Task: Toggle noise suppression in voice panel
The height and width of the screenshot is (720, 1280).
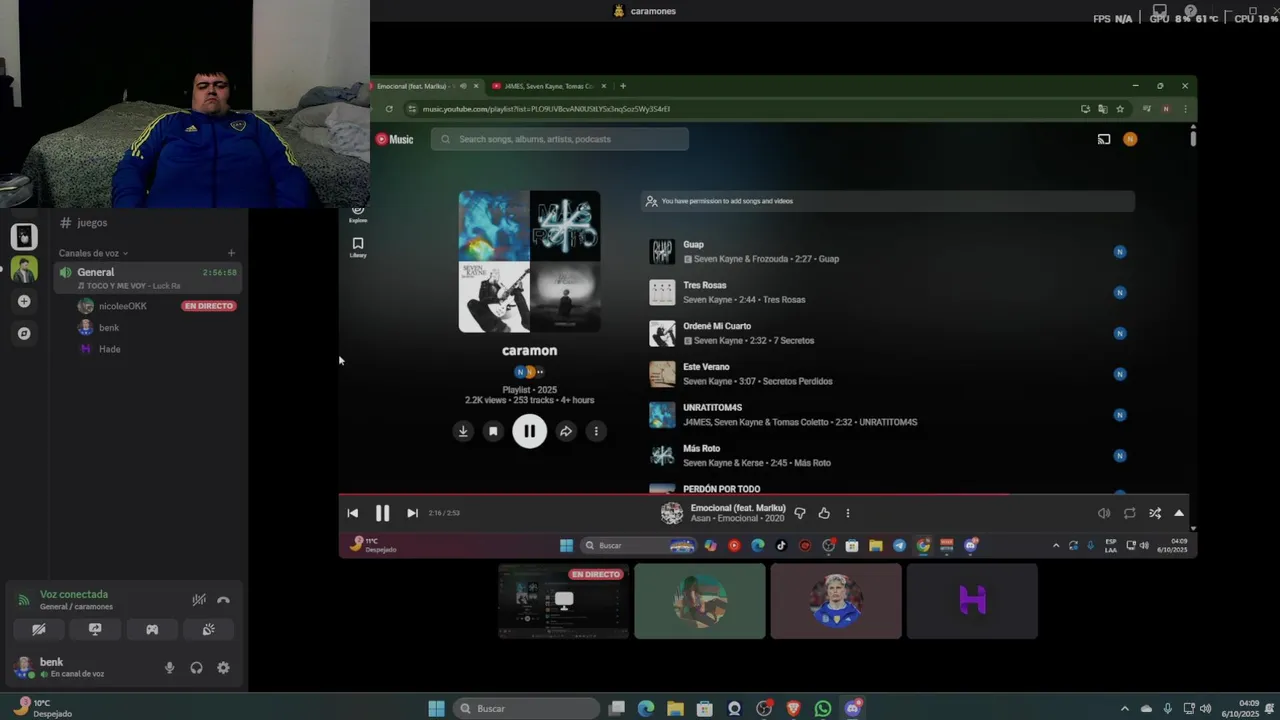Action: coord(199,600)
